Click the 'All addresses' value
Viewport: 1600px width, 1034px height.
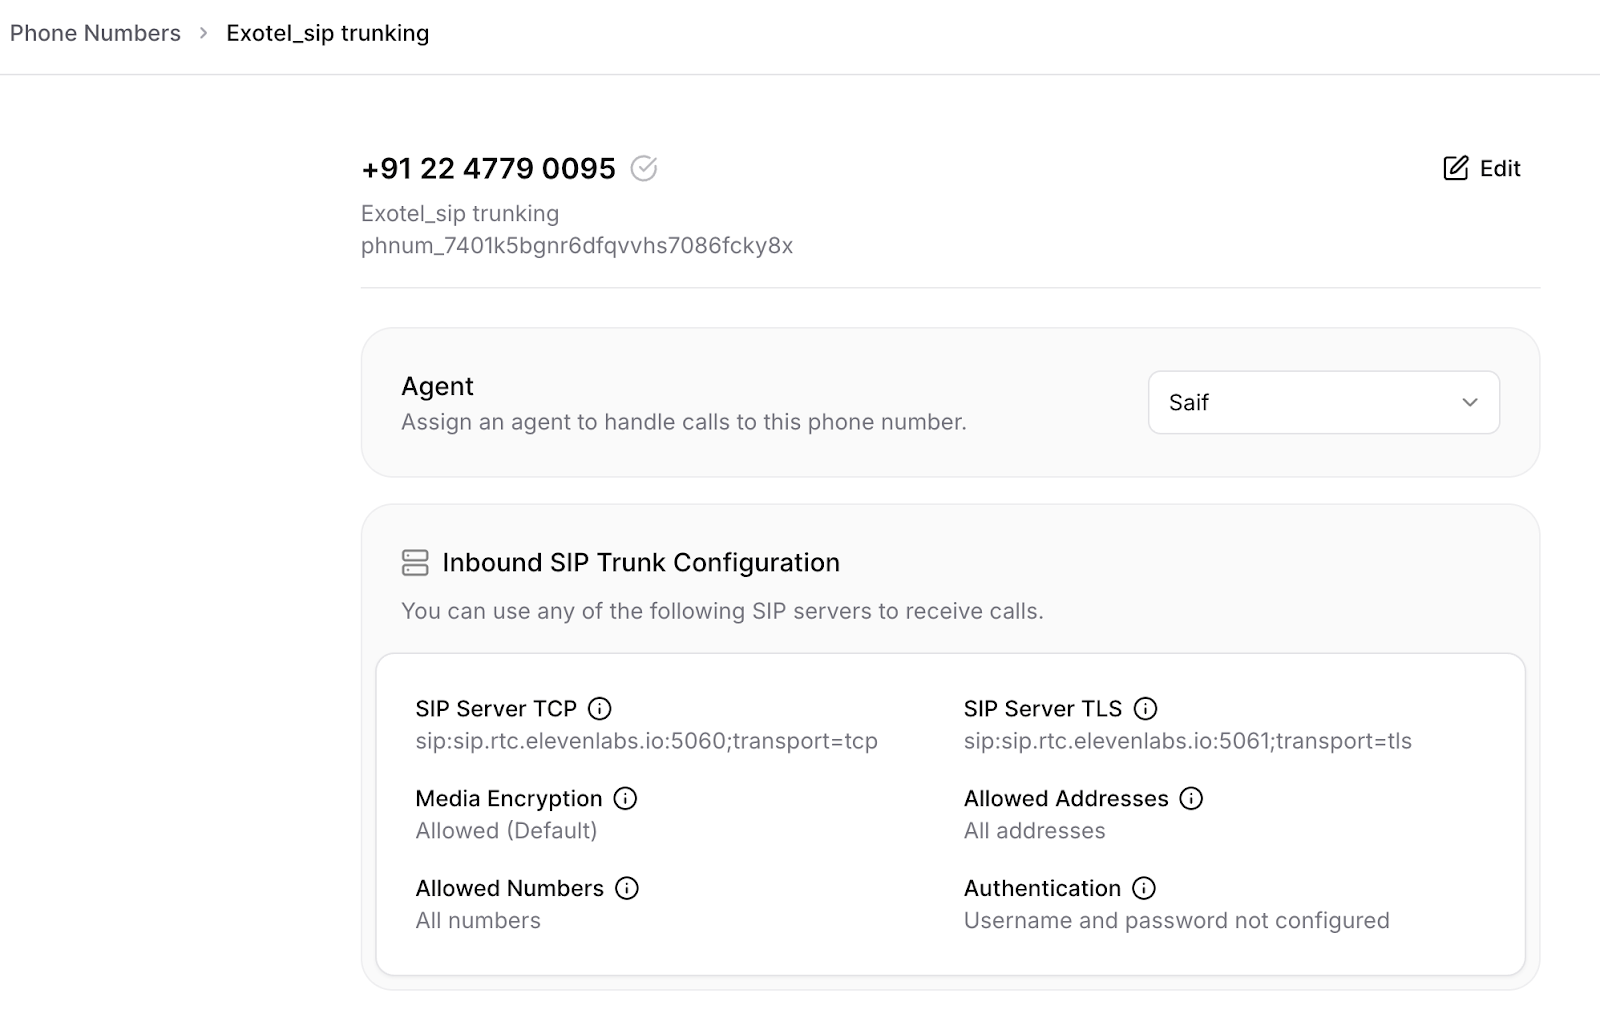point(1035,831)
